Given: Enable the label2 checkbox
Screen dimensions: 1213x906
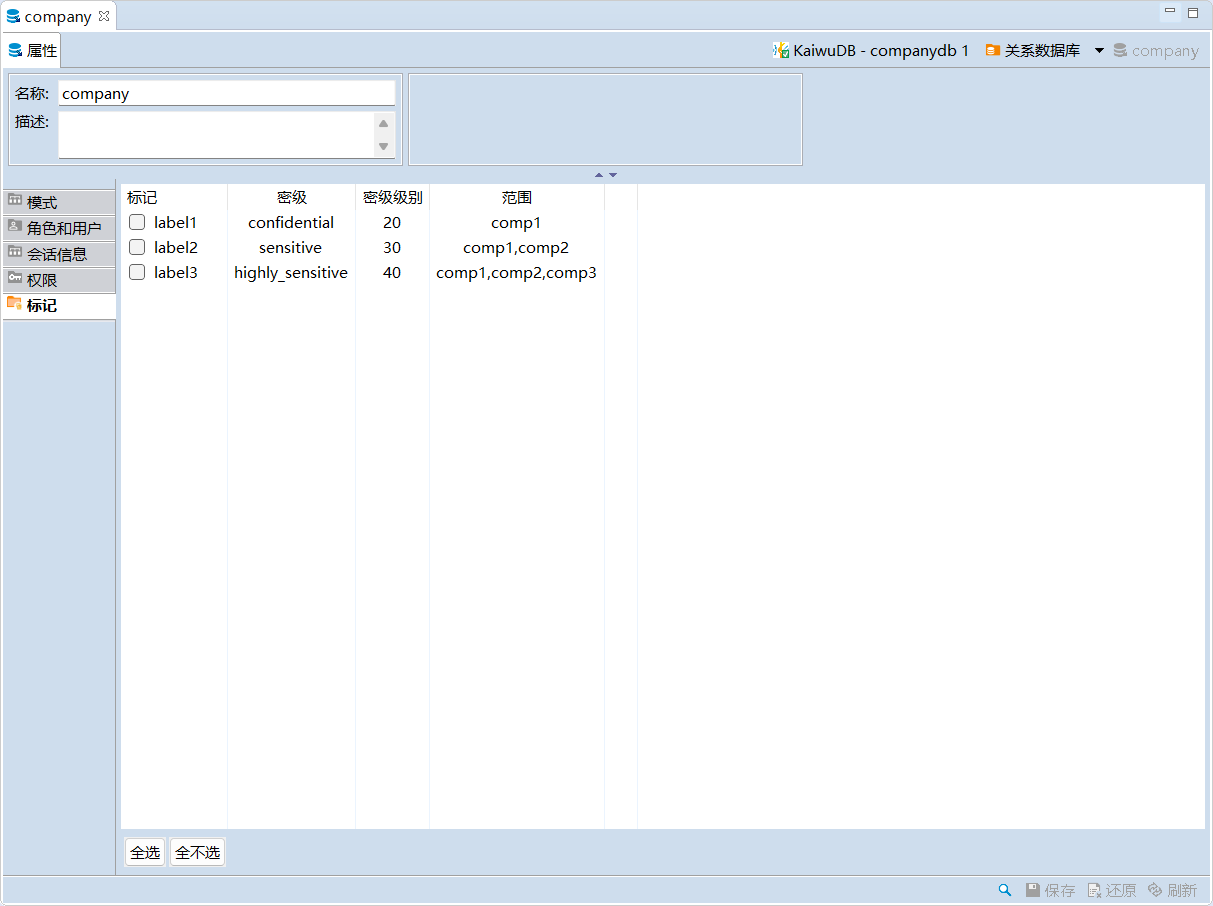Looking at the screenshot, I should (x=137, y=247).
